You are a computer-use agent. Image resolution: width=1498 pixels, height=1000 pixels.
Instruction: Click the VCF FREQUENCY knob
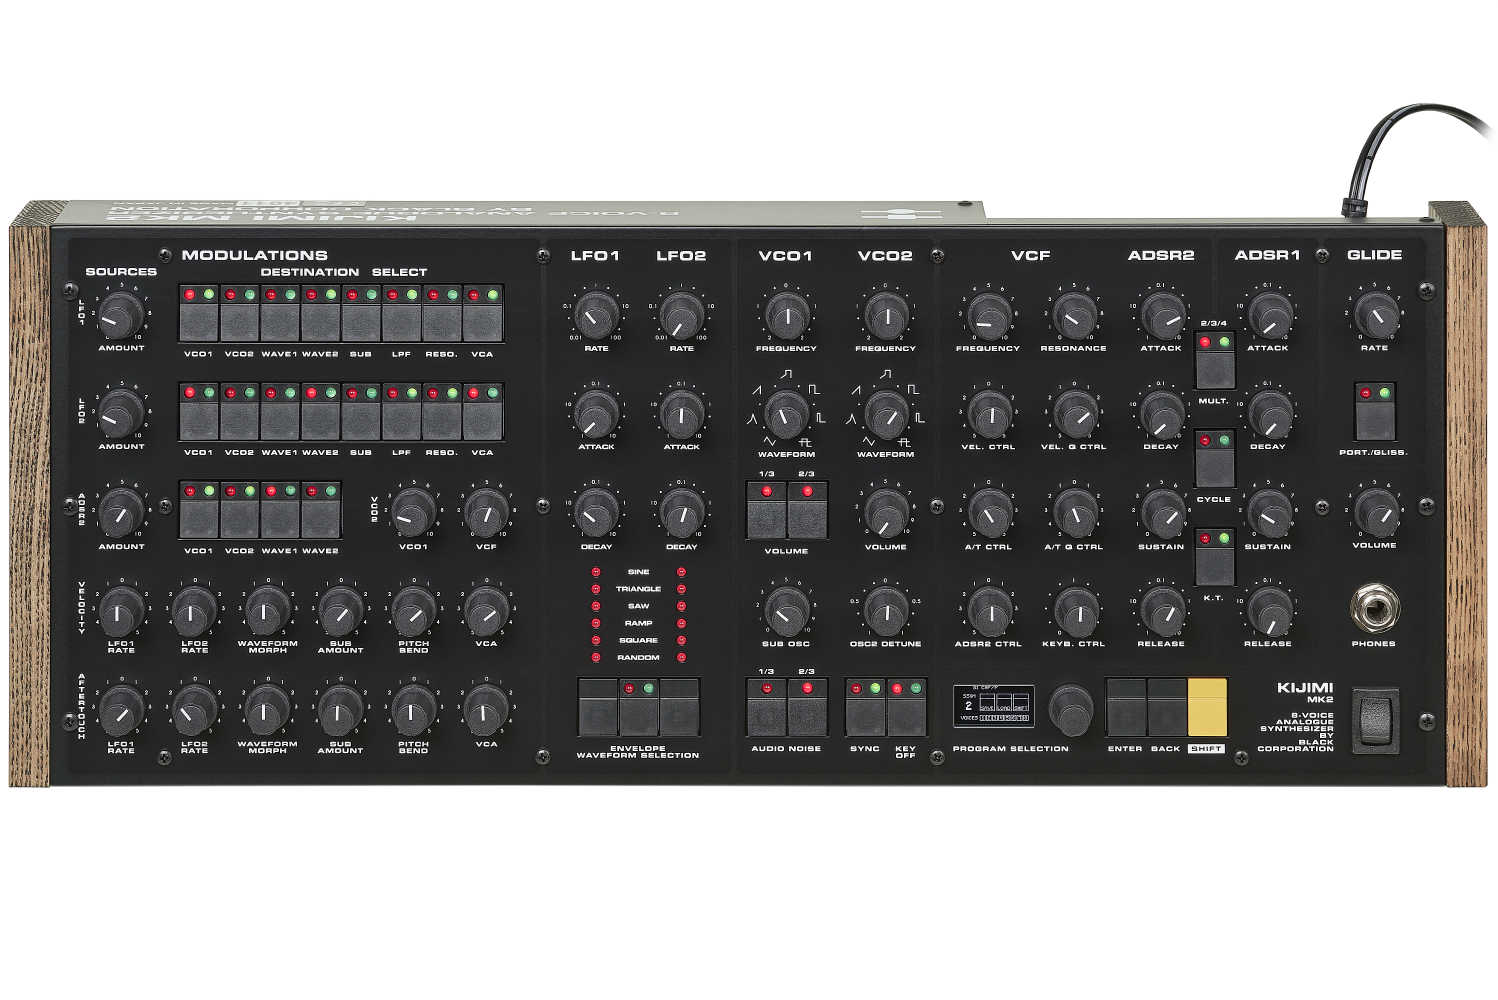coord(988,317)
